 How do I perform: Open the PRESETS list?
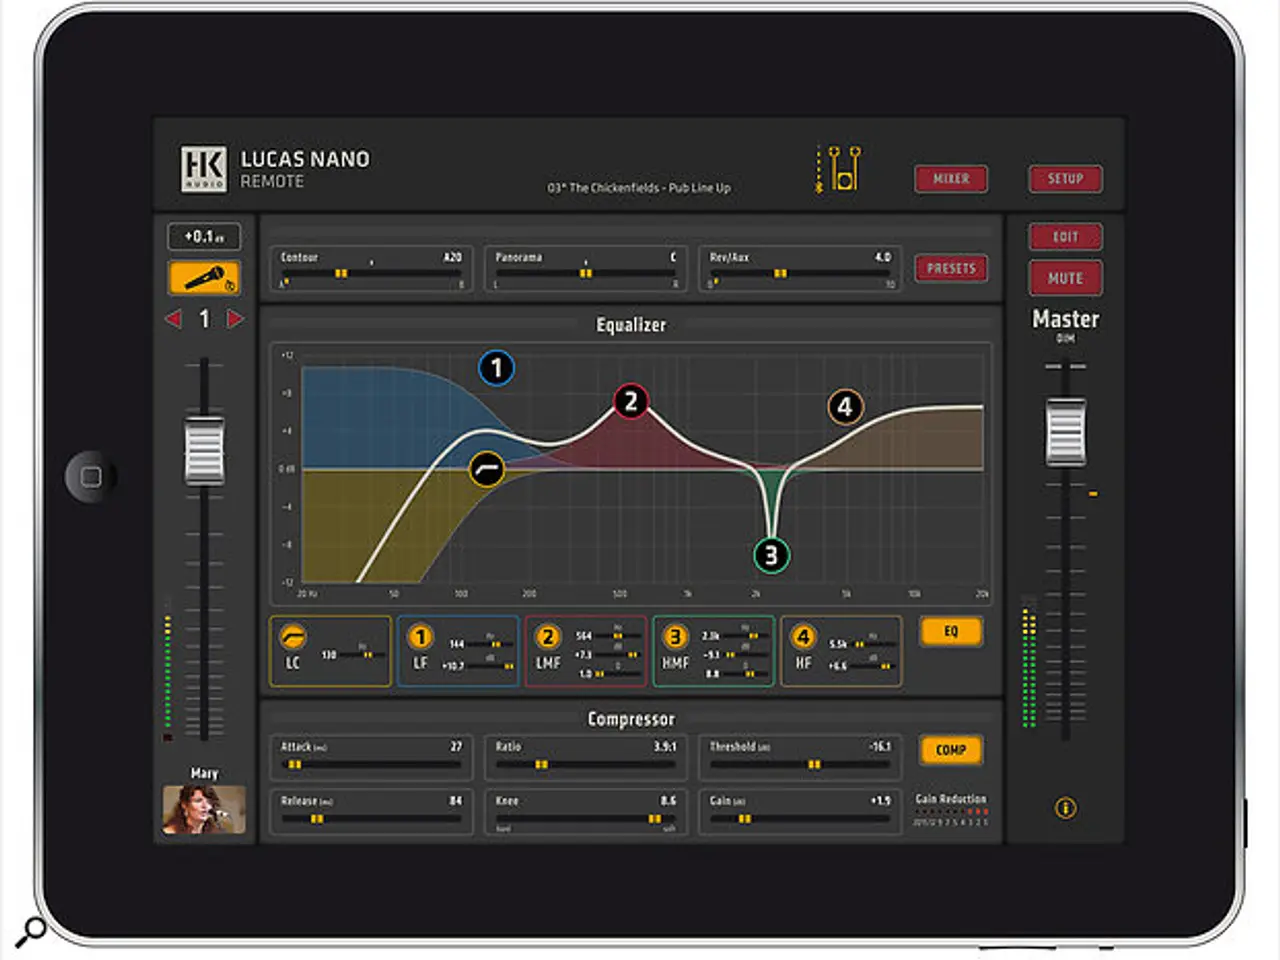[951, 268]
